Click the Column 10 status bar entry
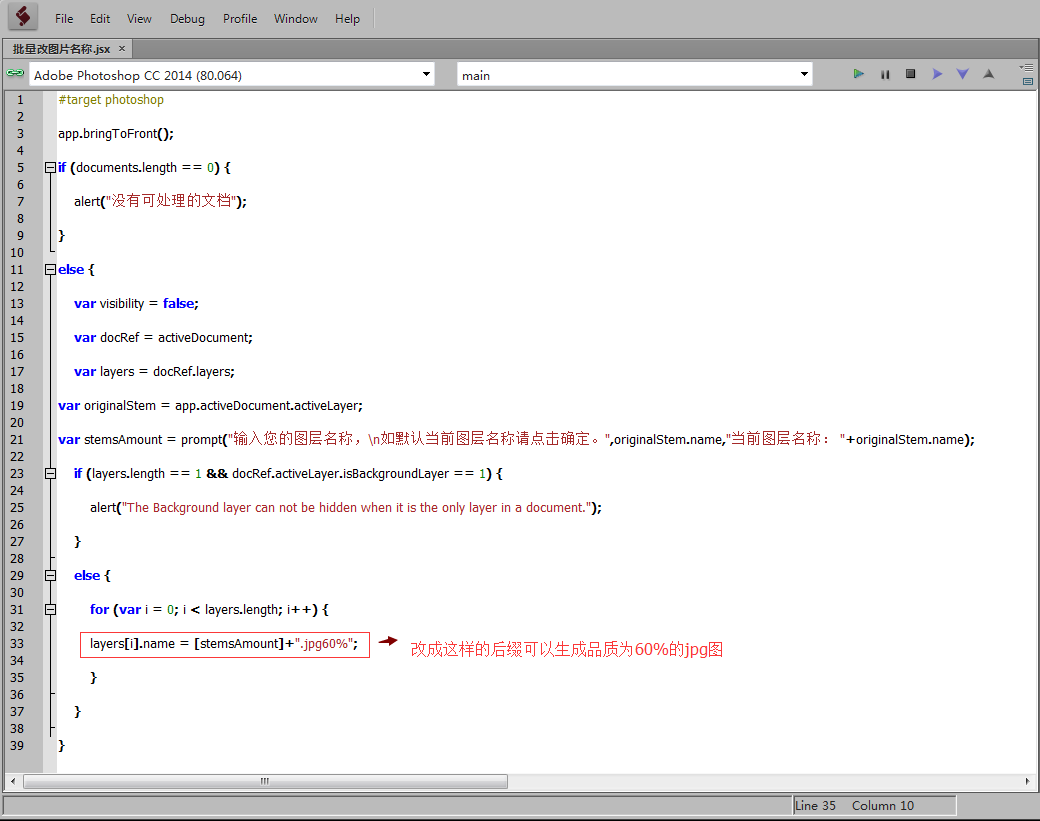The image size is (1040, 821). [883, 806]
